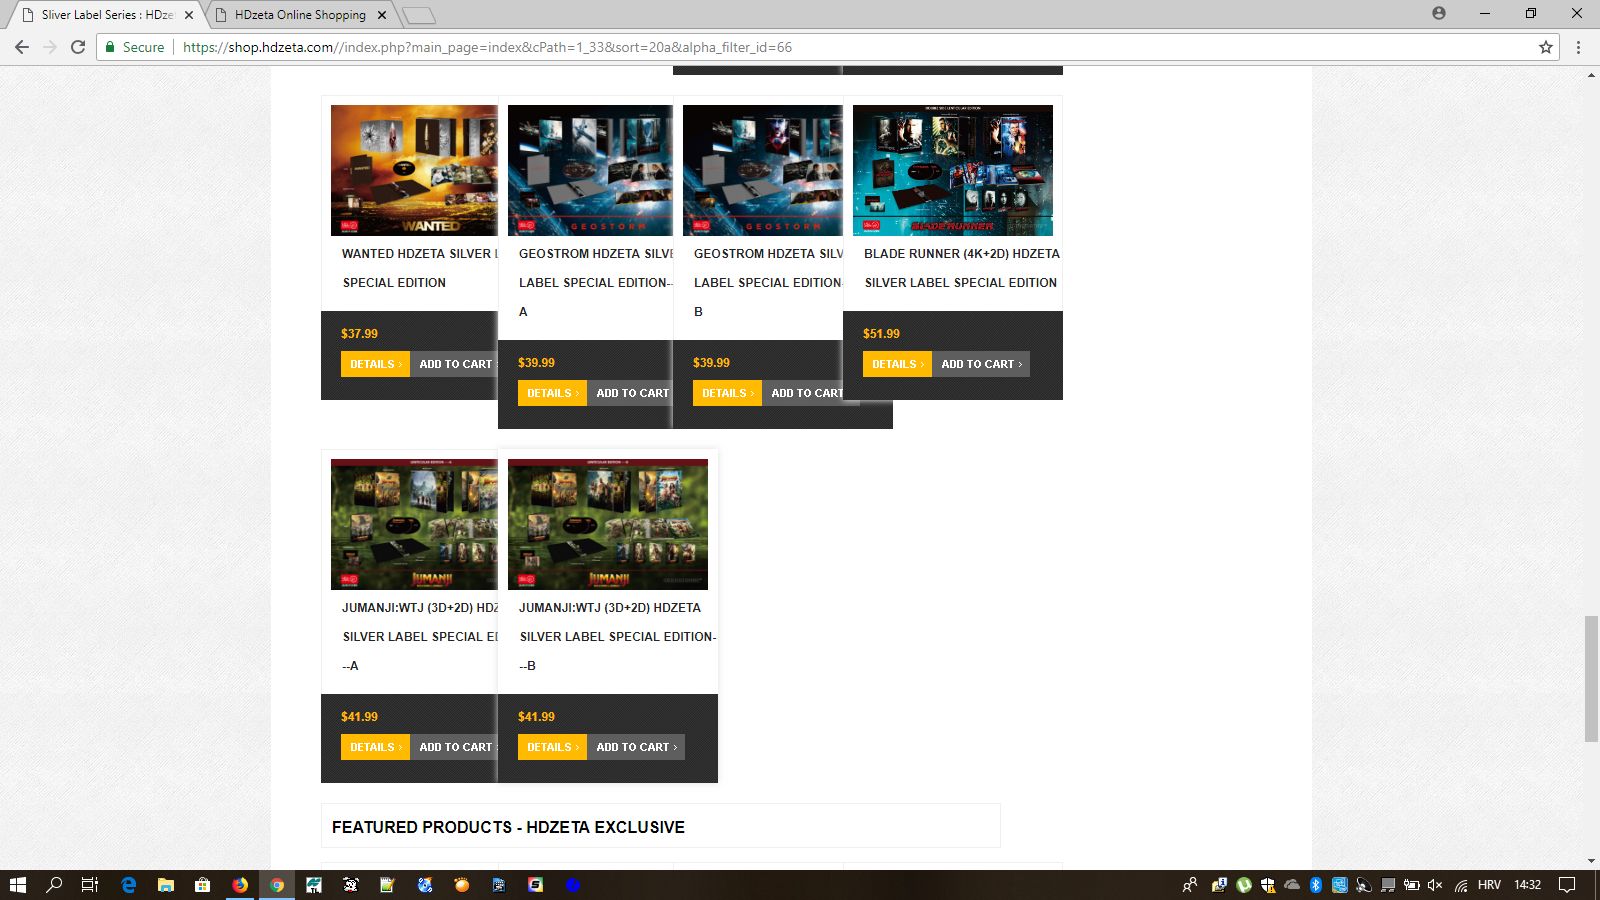Switch to Firefox in the taskbar

(240, 885)
